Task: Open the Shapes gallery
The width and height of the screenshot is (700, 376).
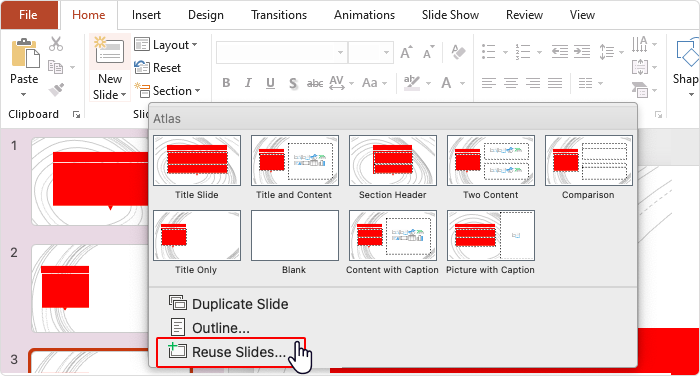Action: coord(687,67)
